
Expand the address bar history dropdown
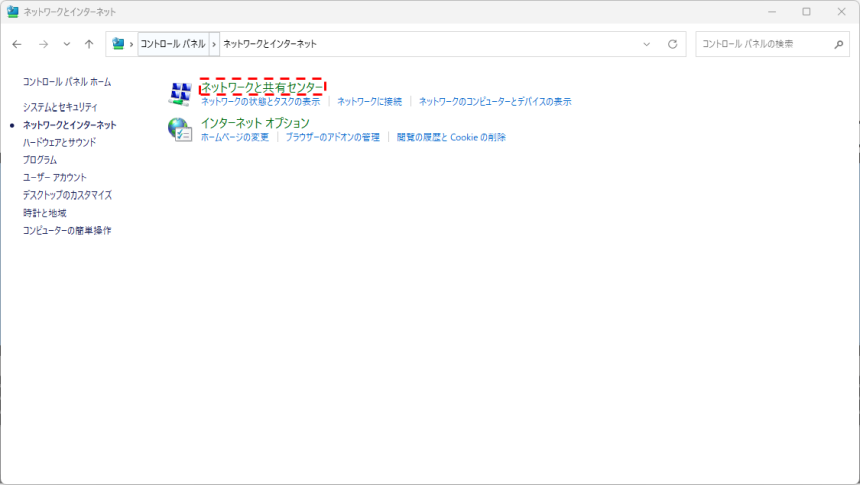tap(646, 44)
